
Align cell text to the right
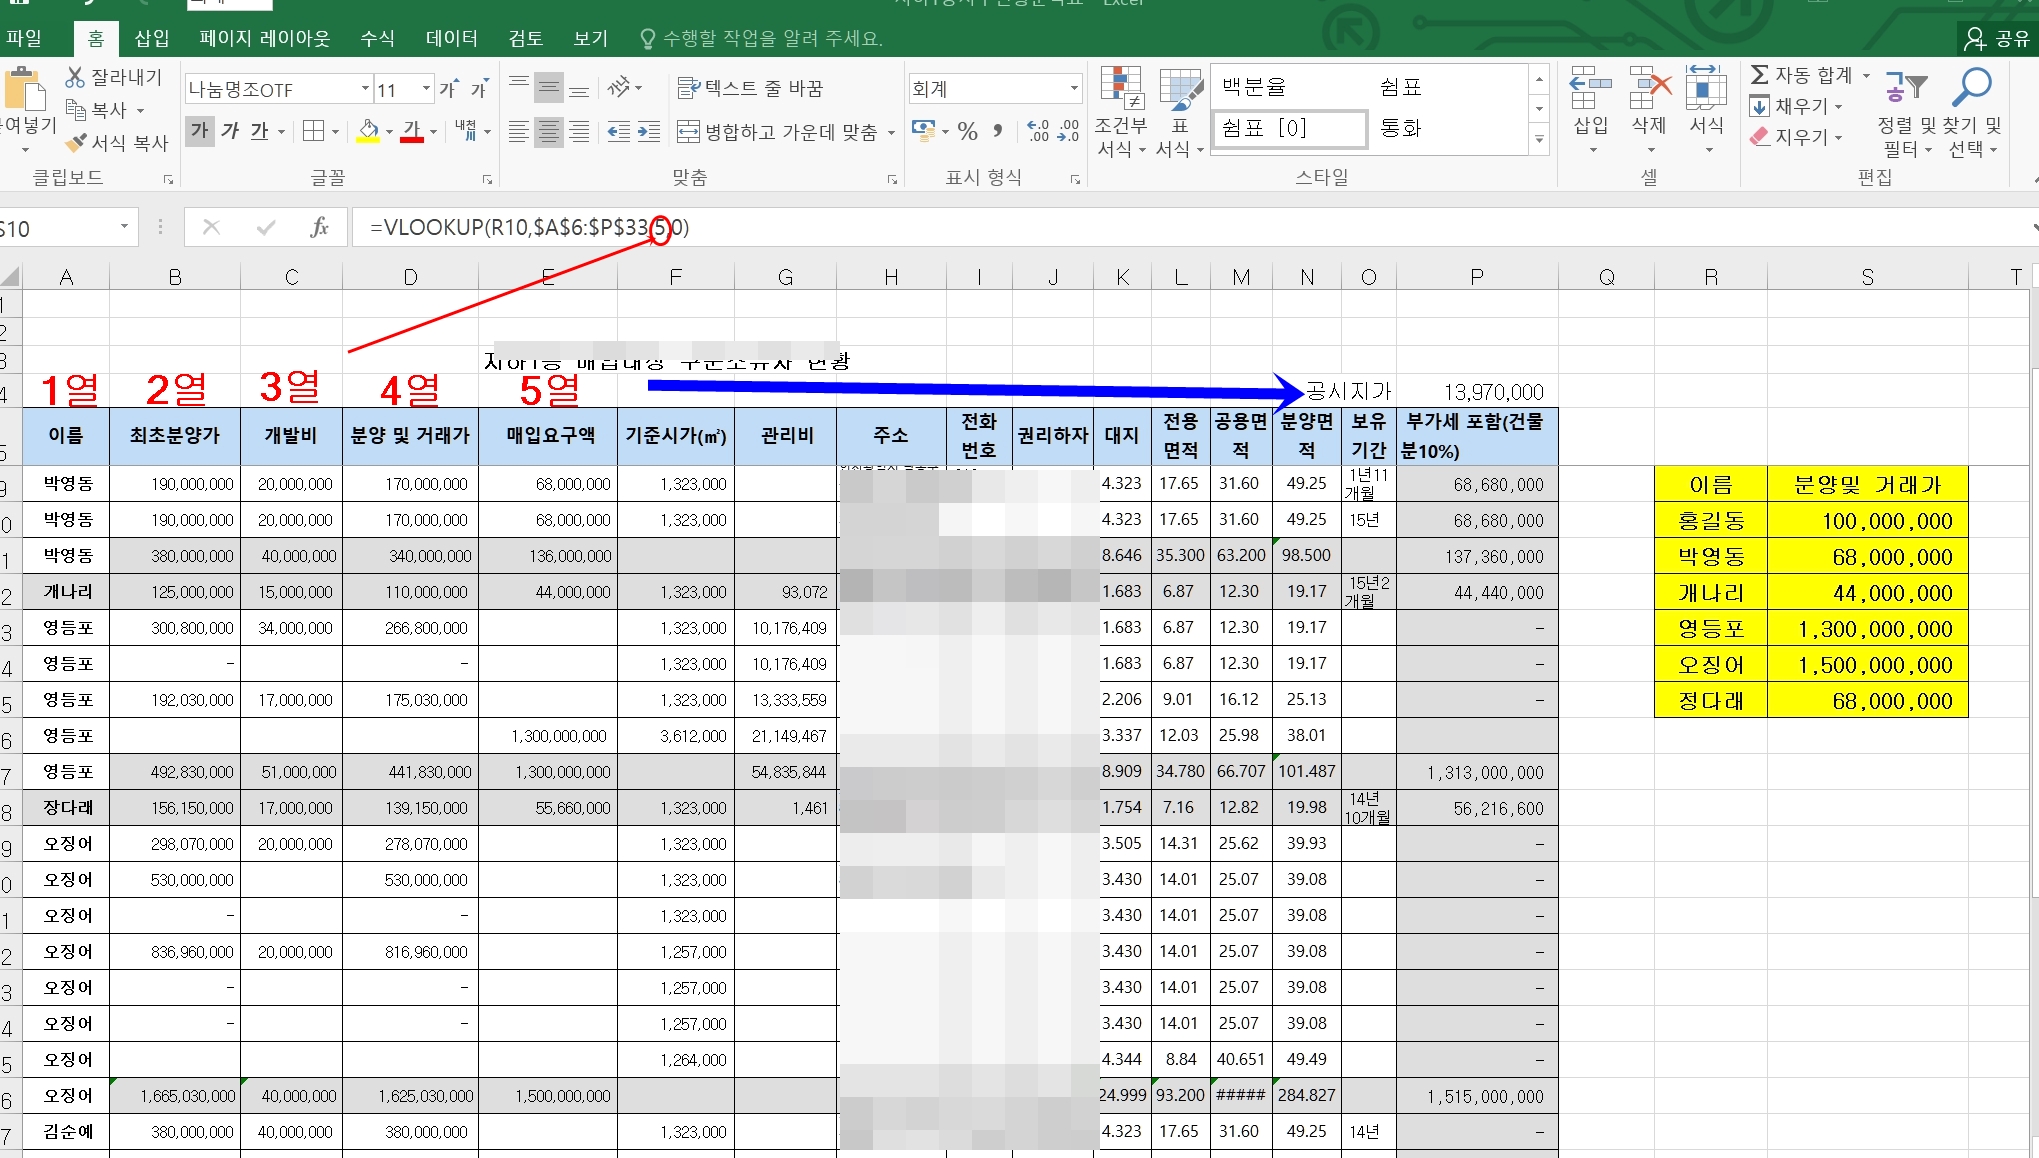point(579,132)
